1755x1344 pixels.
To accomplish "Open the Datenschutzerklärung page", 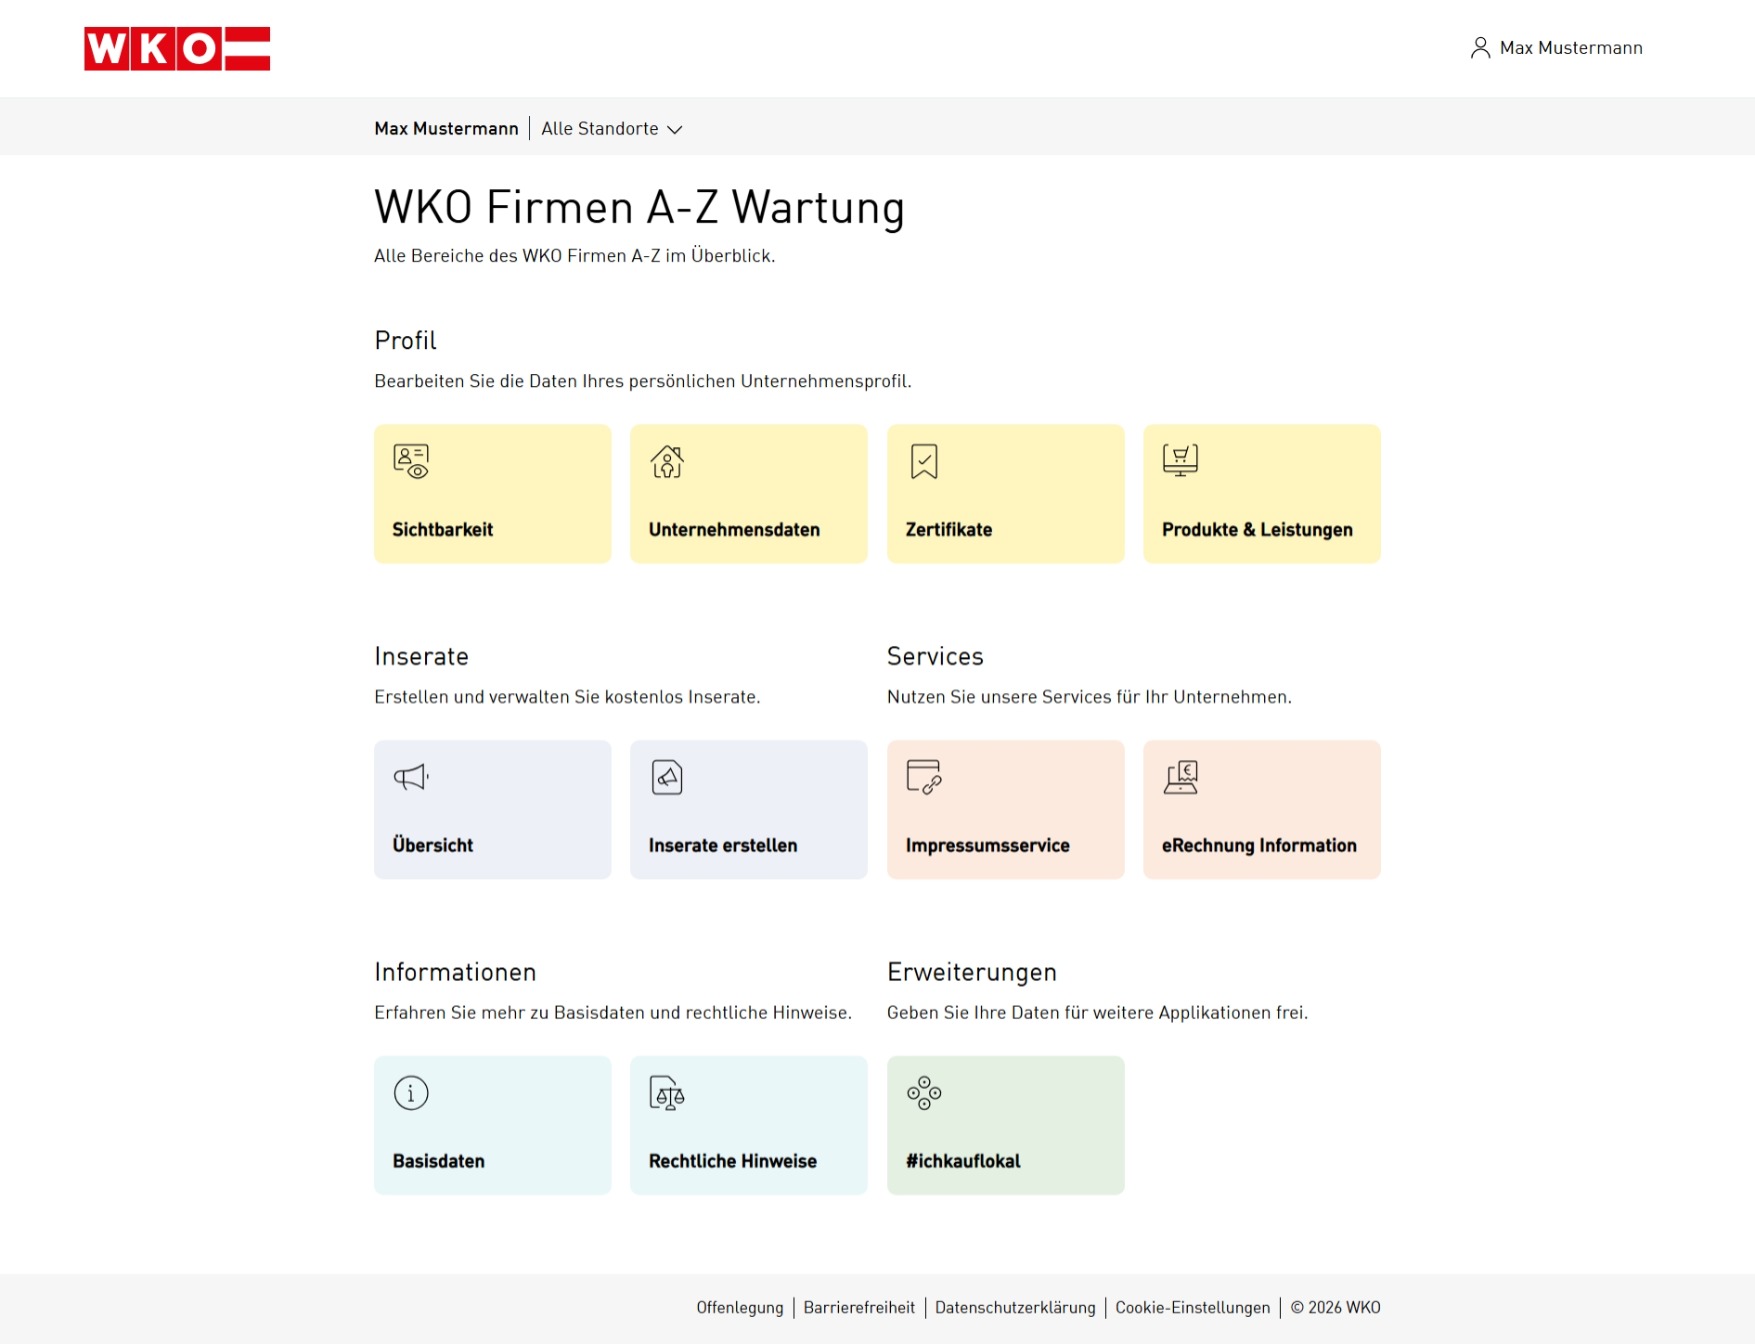I will coord(1014,1307).
